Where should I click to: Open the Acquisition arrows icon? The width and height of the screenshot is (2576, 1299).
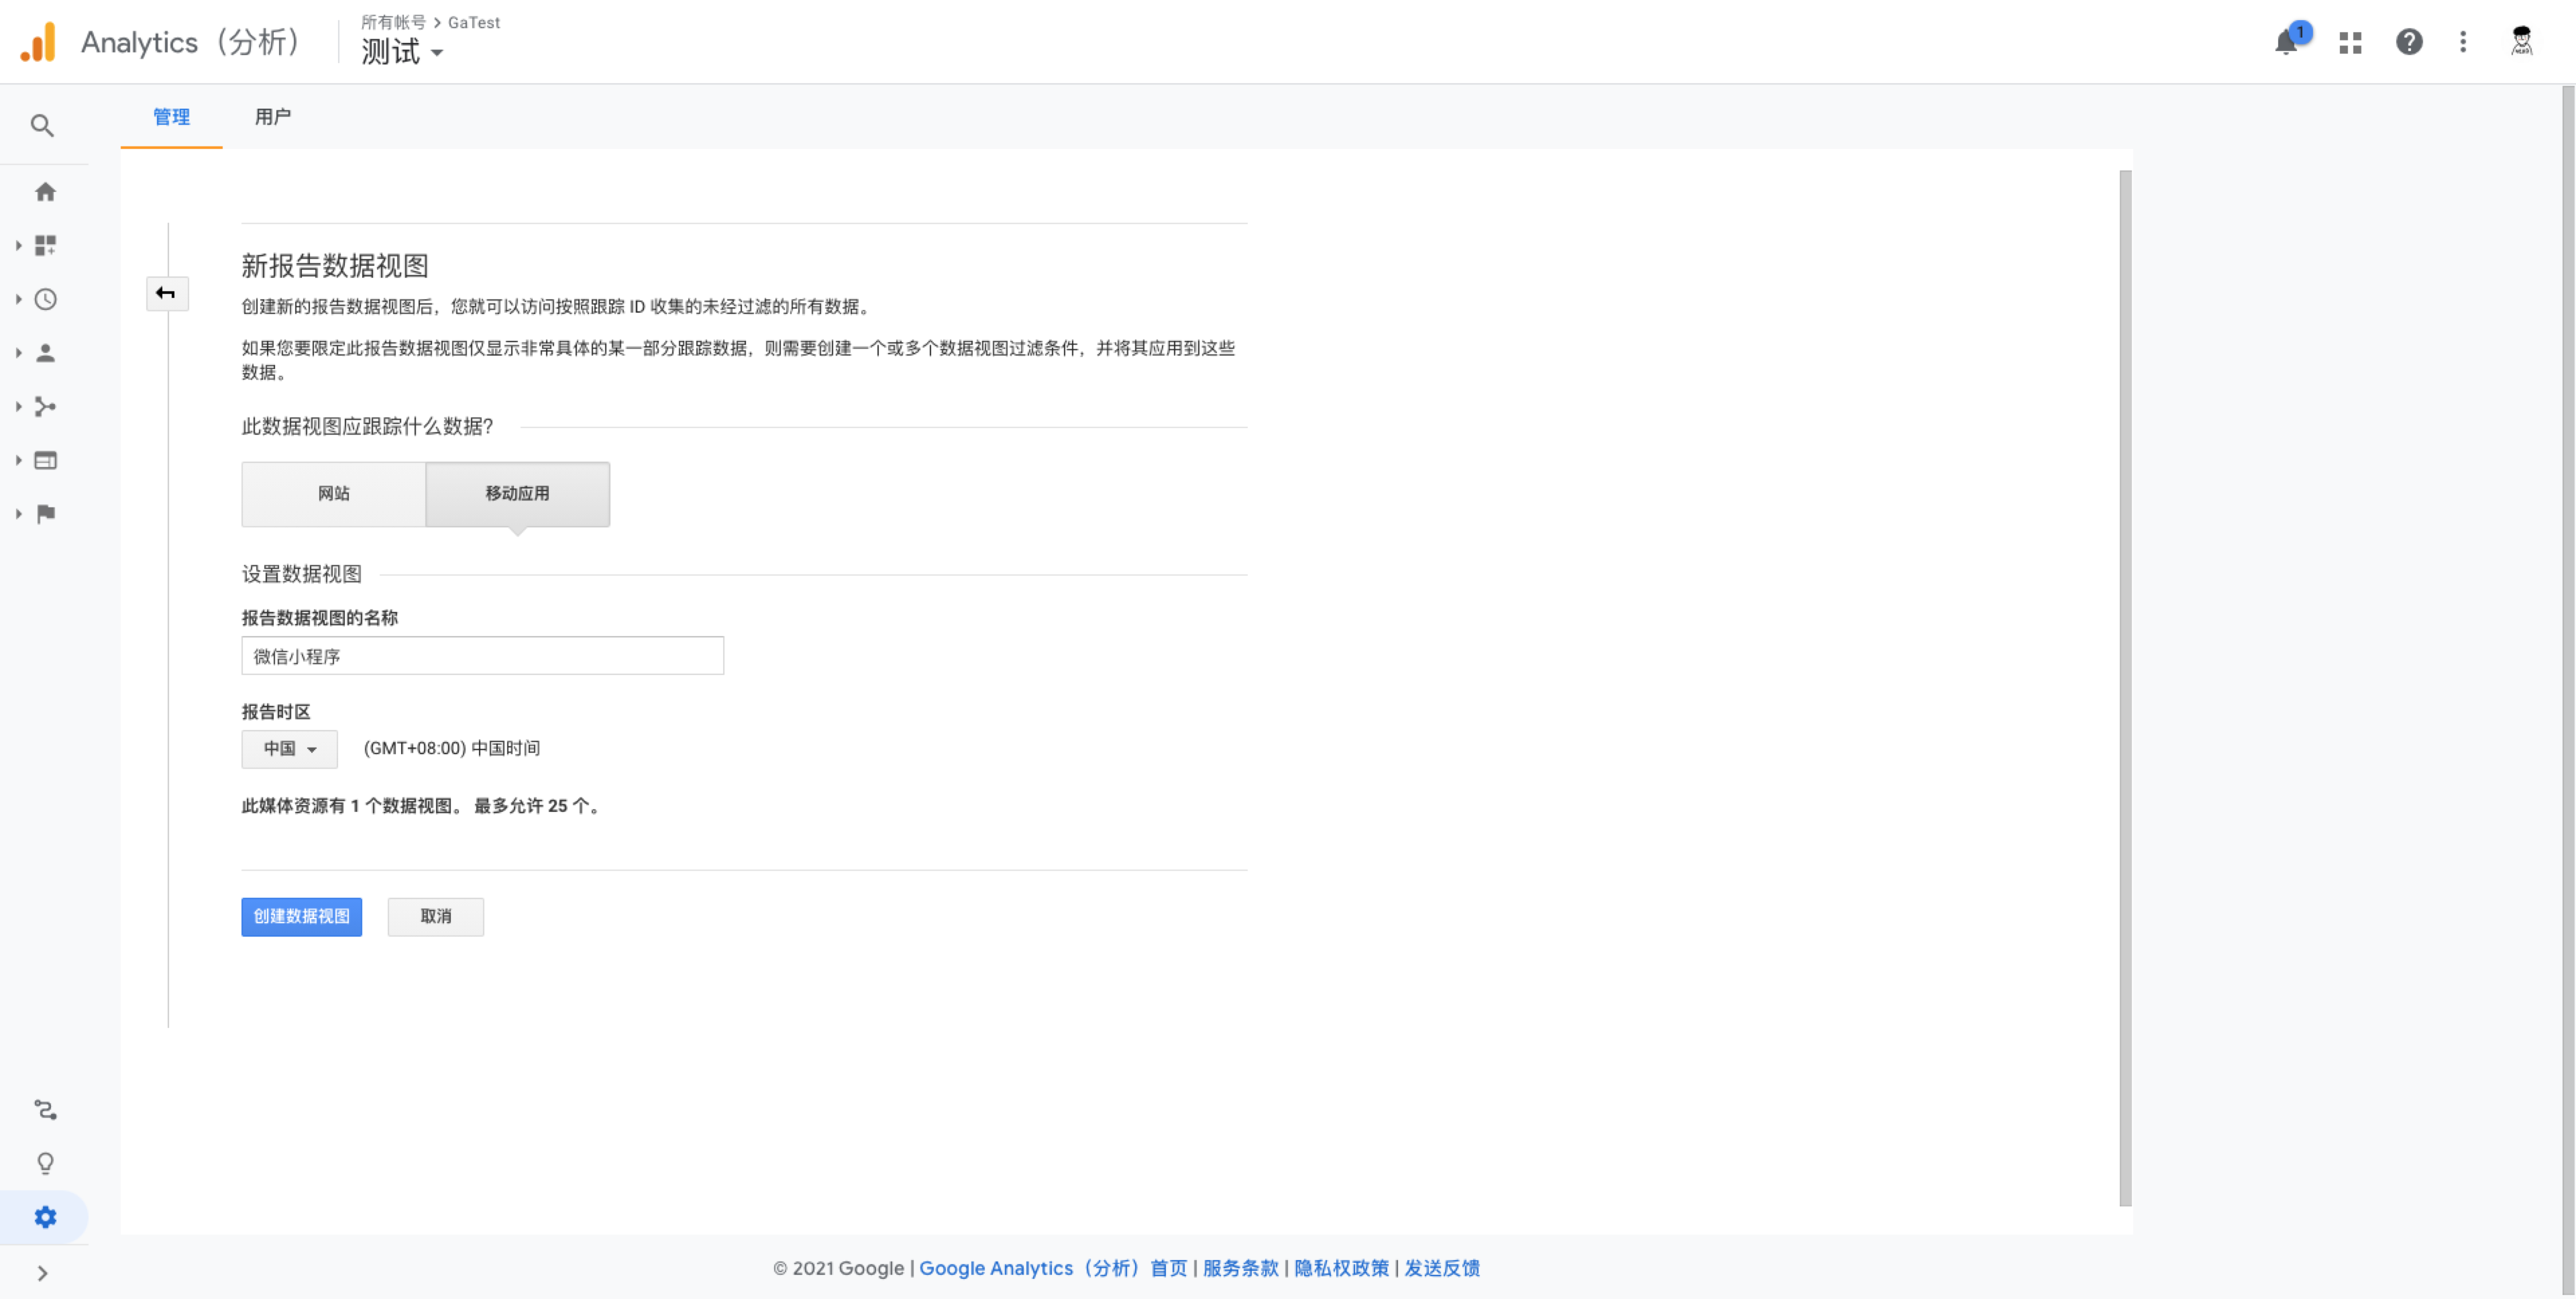(45, 406)
